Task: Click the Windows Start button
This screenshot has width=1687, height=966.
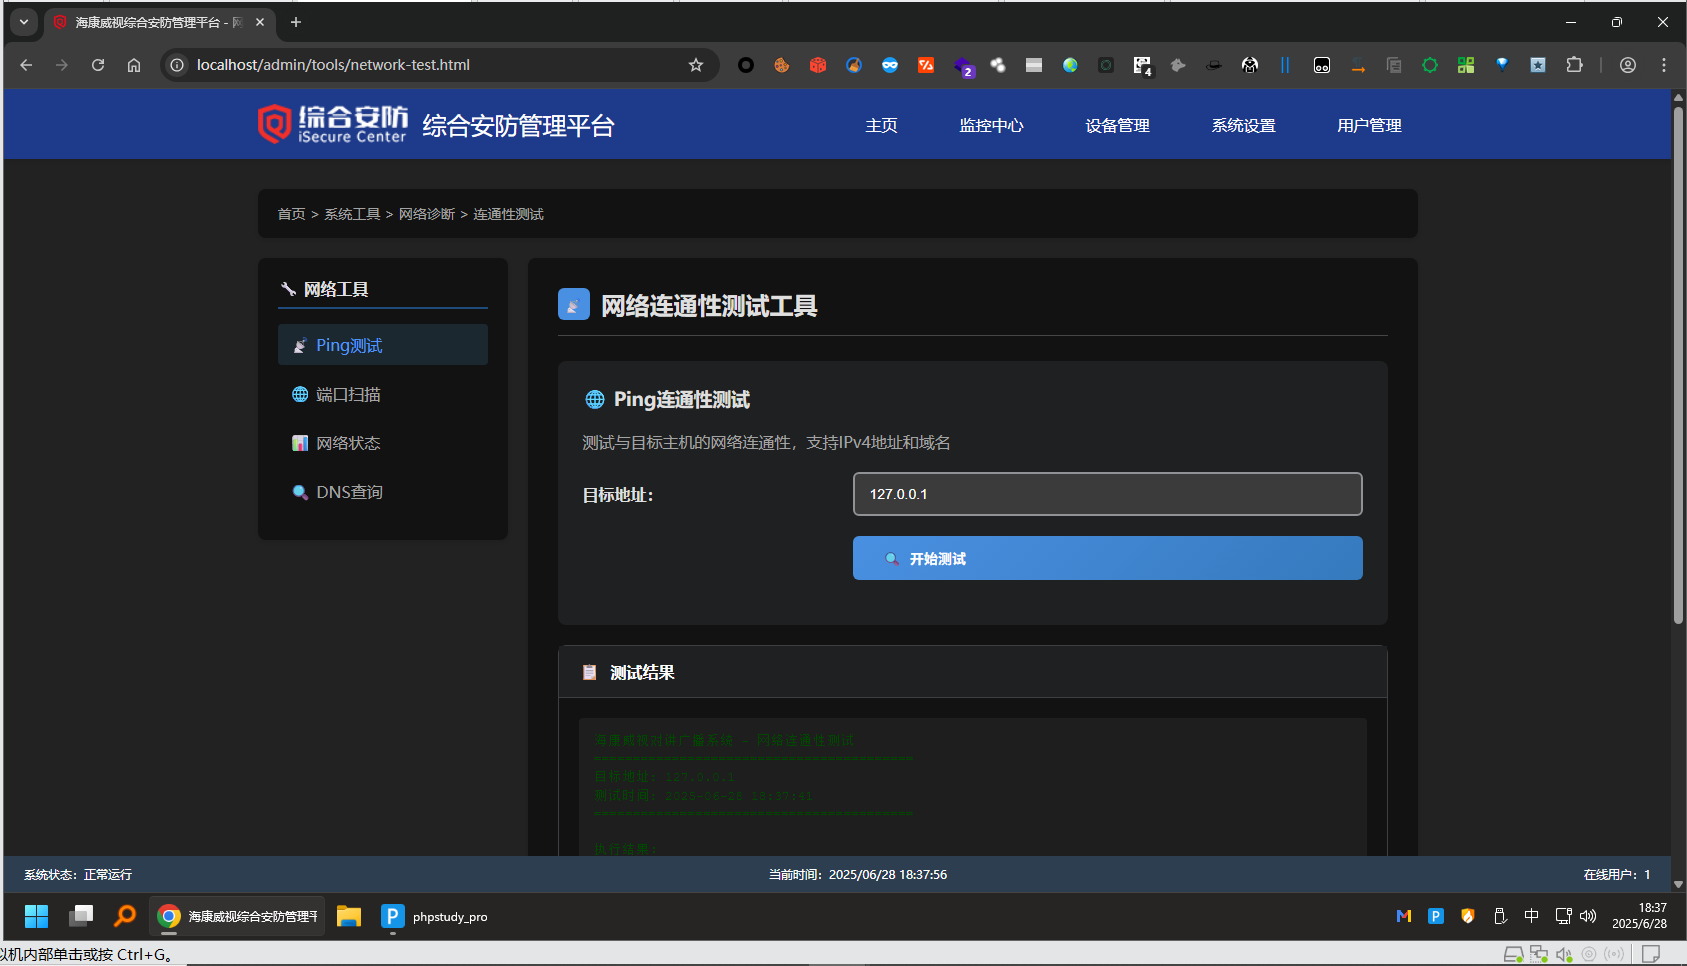Action: [x=37, y=916]
